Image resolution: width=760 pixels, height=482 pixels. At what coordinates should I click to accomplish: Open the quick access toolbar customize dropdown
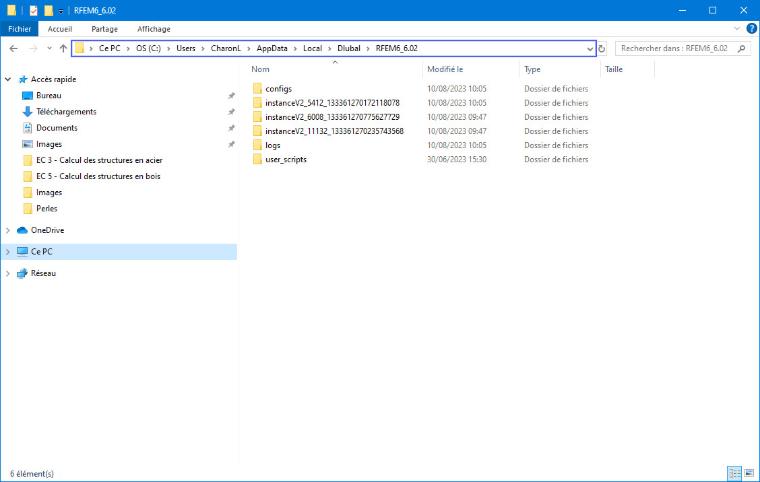coord(61,11)
